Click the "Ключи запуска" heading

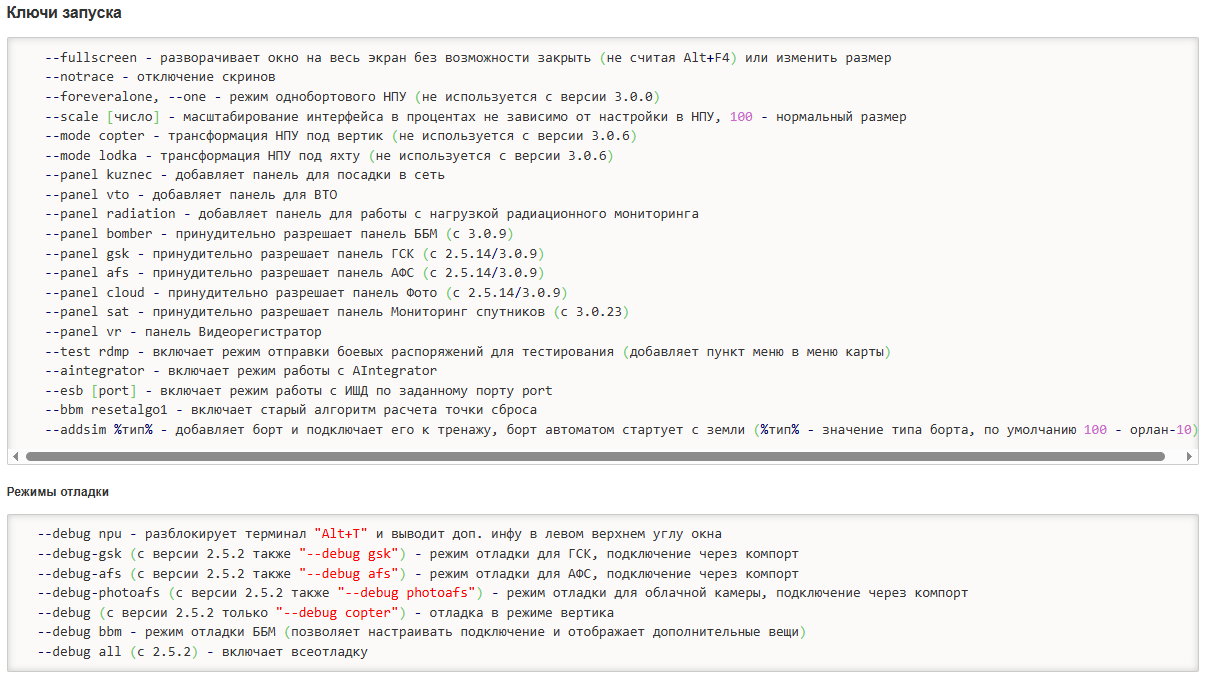coord(66,12)
